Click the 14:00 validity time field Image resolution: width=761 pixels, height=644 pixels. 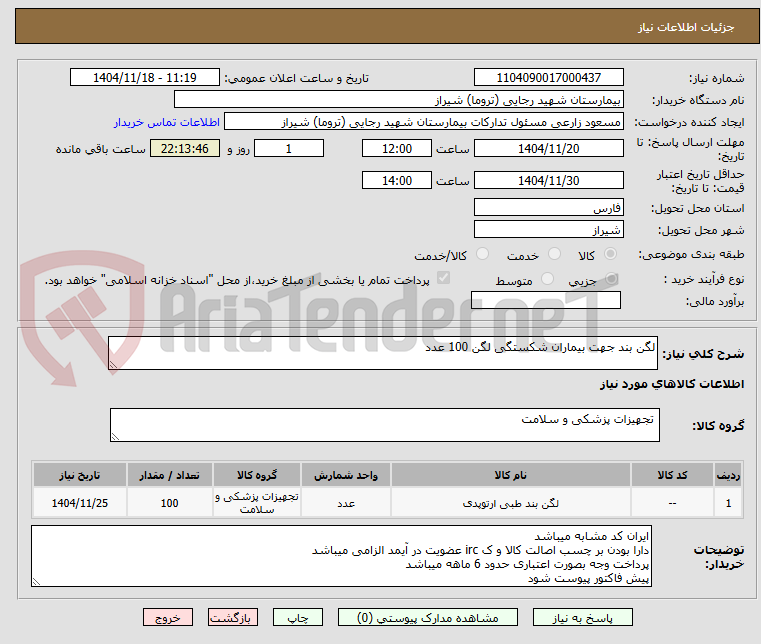(397, 181)
